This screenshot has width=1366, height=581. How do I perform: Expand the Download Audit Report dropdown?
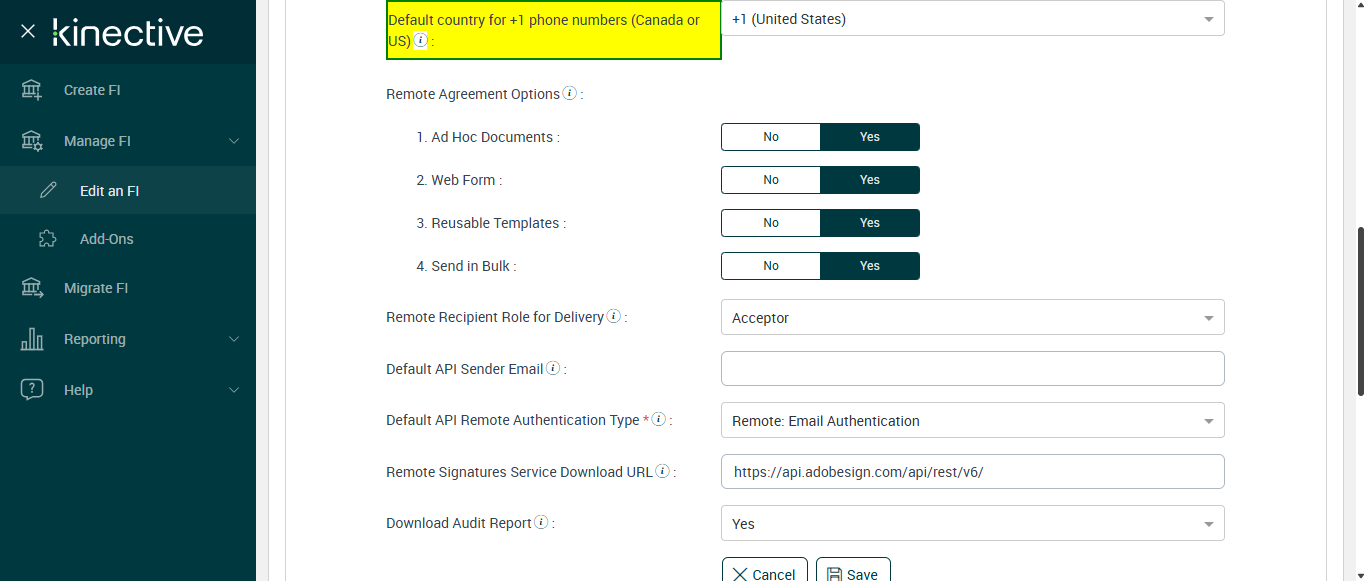coord(972,524)
